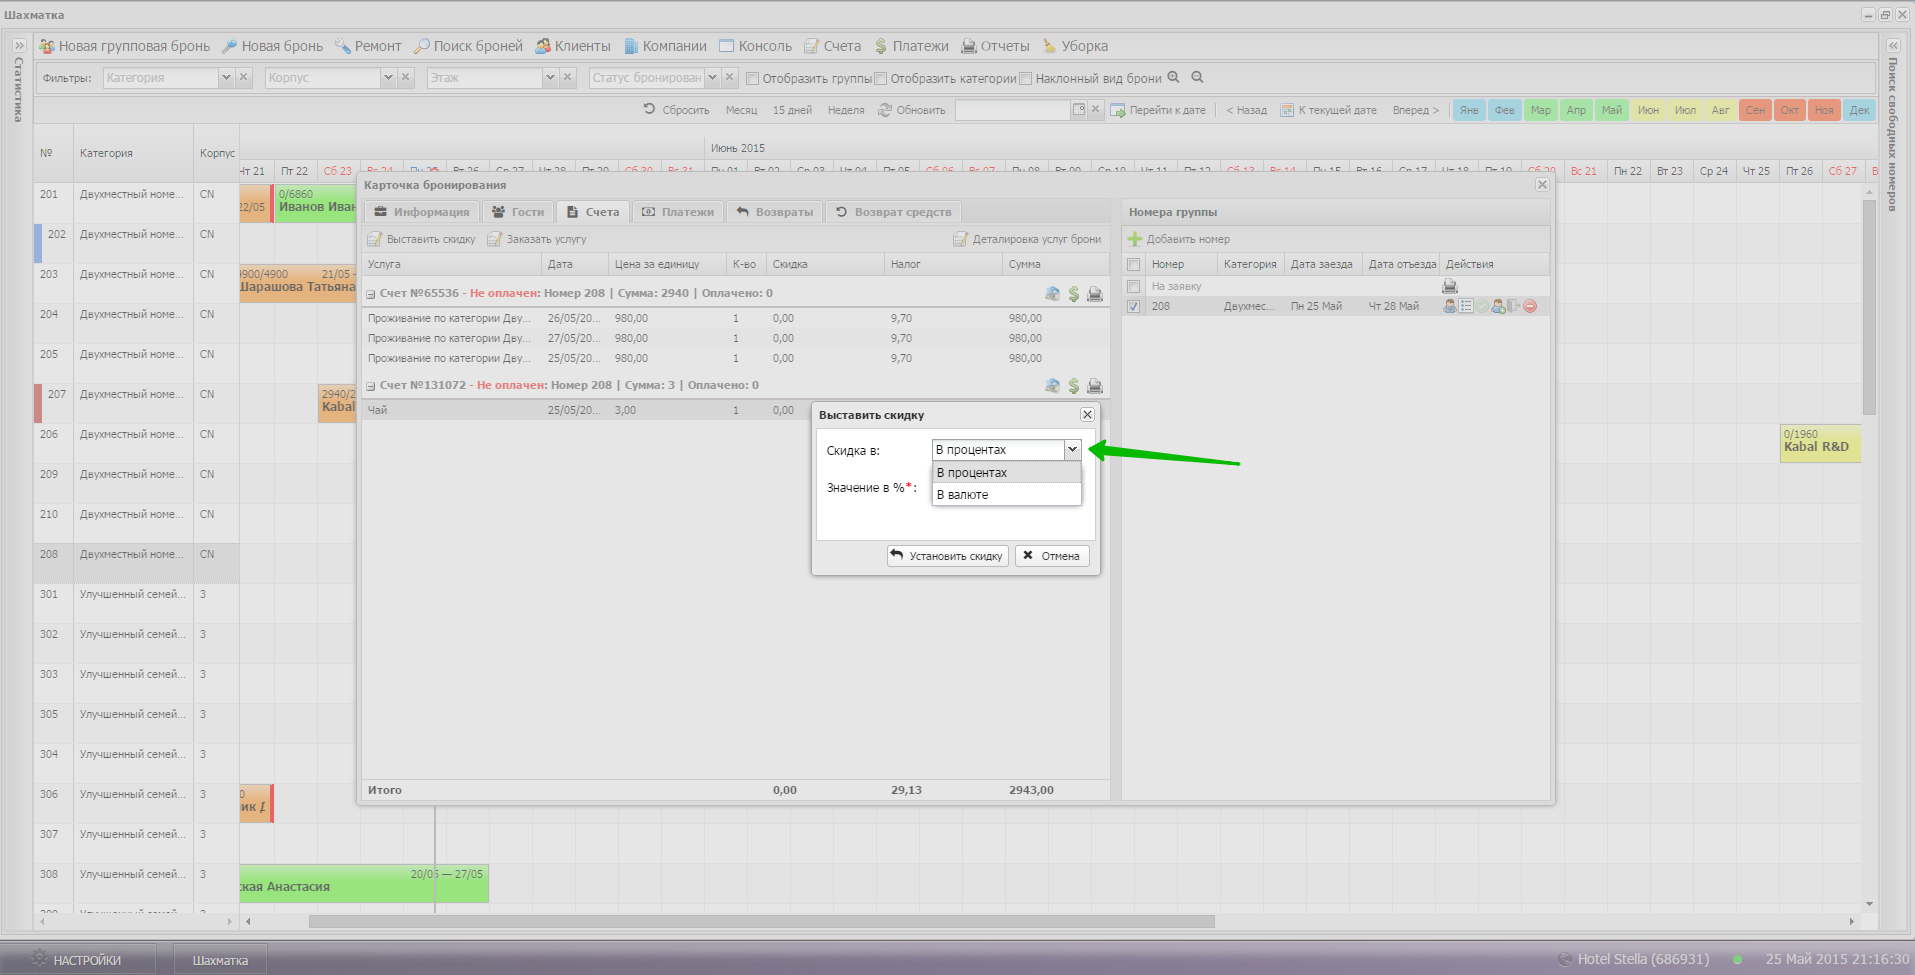This screenshot has width=1915, height=975.
Task: Select В валюте from the discount list
Action: (x=1006, y=495)
